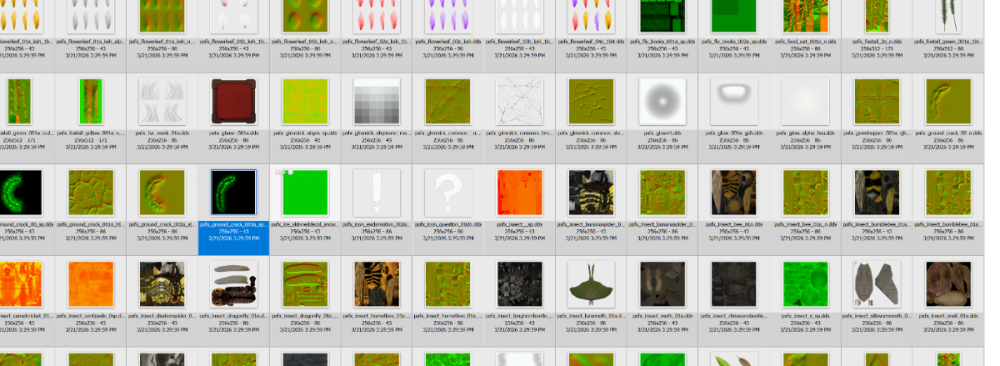The width and height of the screenshot is (1000, 366).
Task: Select pefx_insect_bumblebee_01a color texture thumbnail
Action: click(876, 193)
